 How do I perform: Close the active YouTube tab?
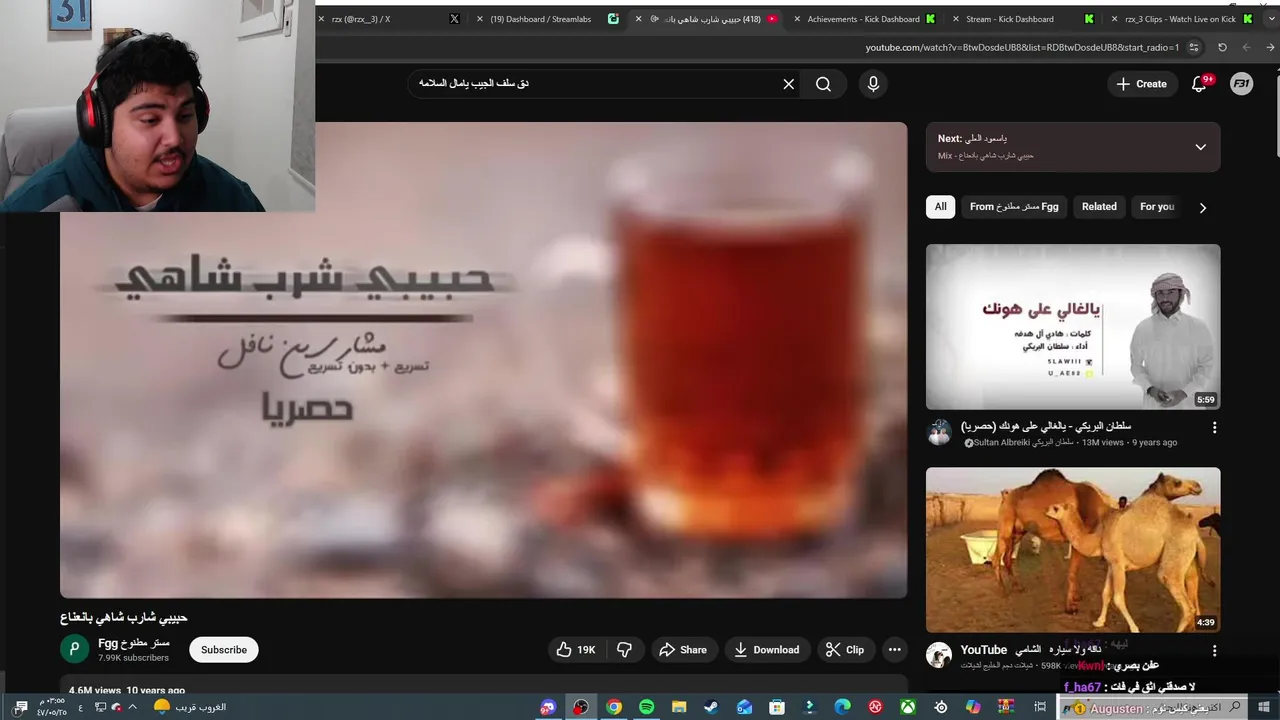click(x=639, y=19)
